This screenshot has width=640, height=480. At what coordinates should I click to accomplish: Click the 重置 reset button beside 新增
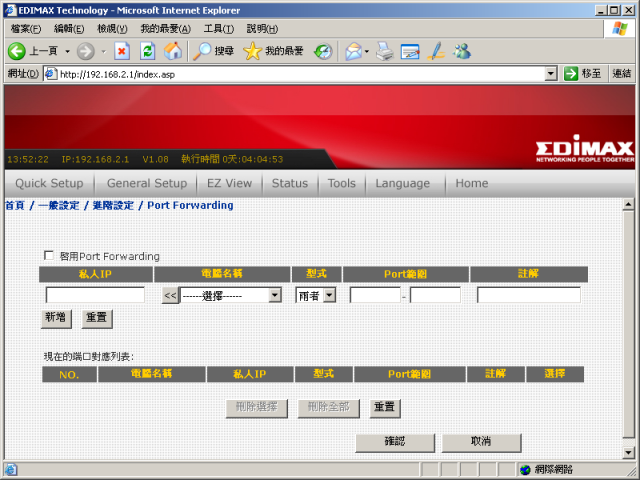pos(97,318)
